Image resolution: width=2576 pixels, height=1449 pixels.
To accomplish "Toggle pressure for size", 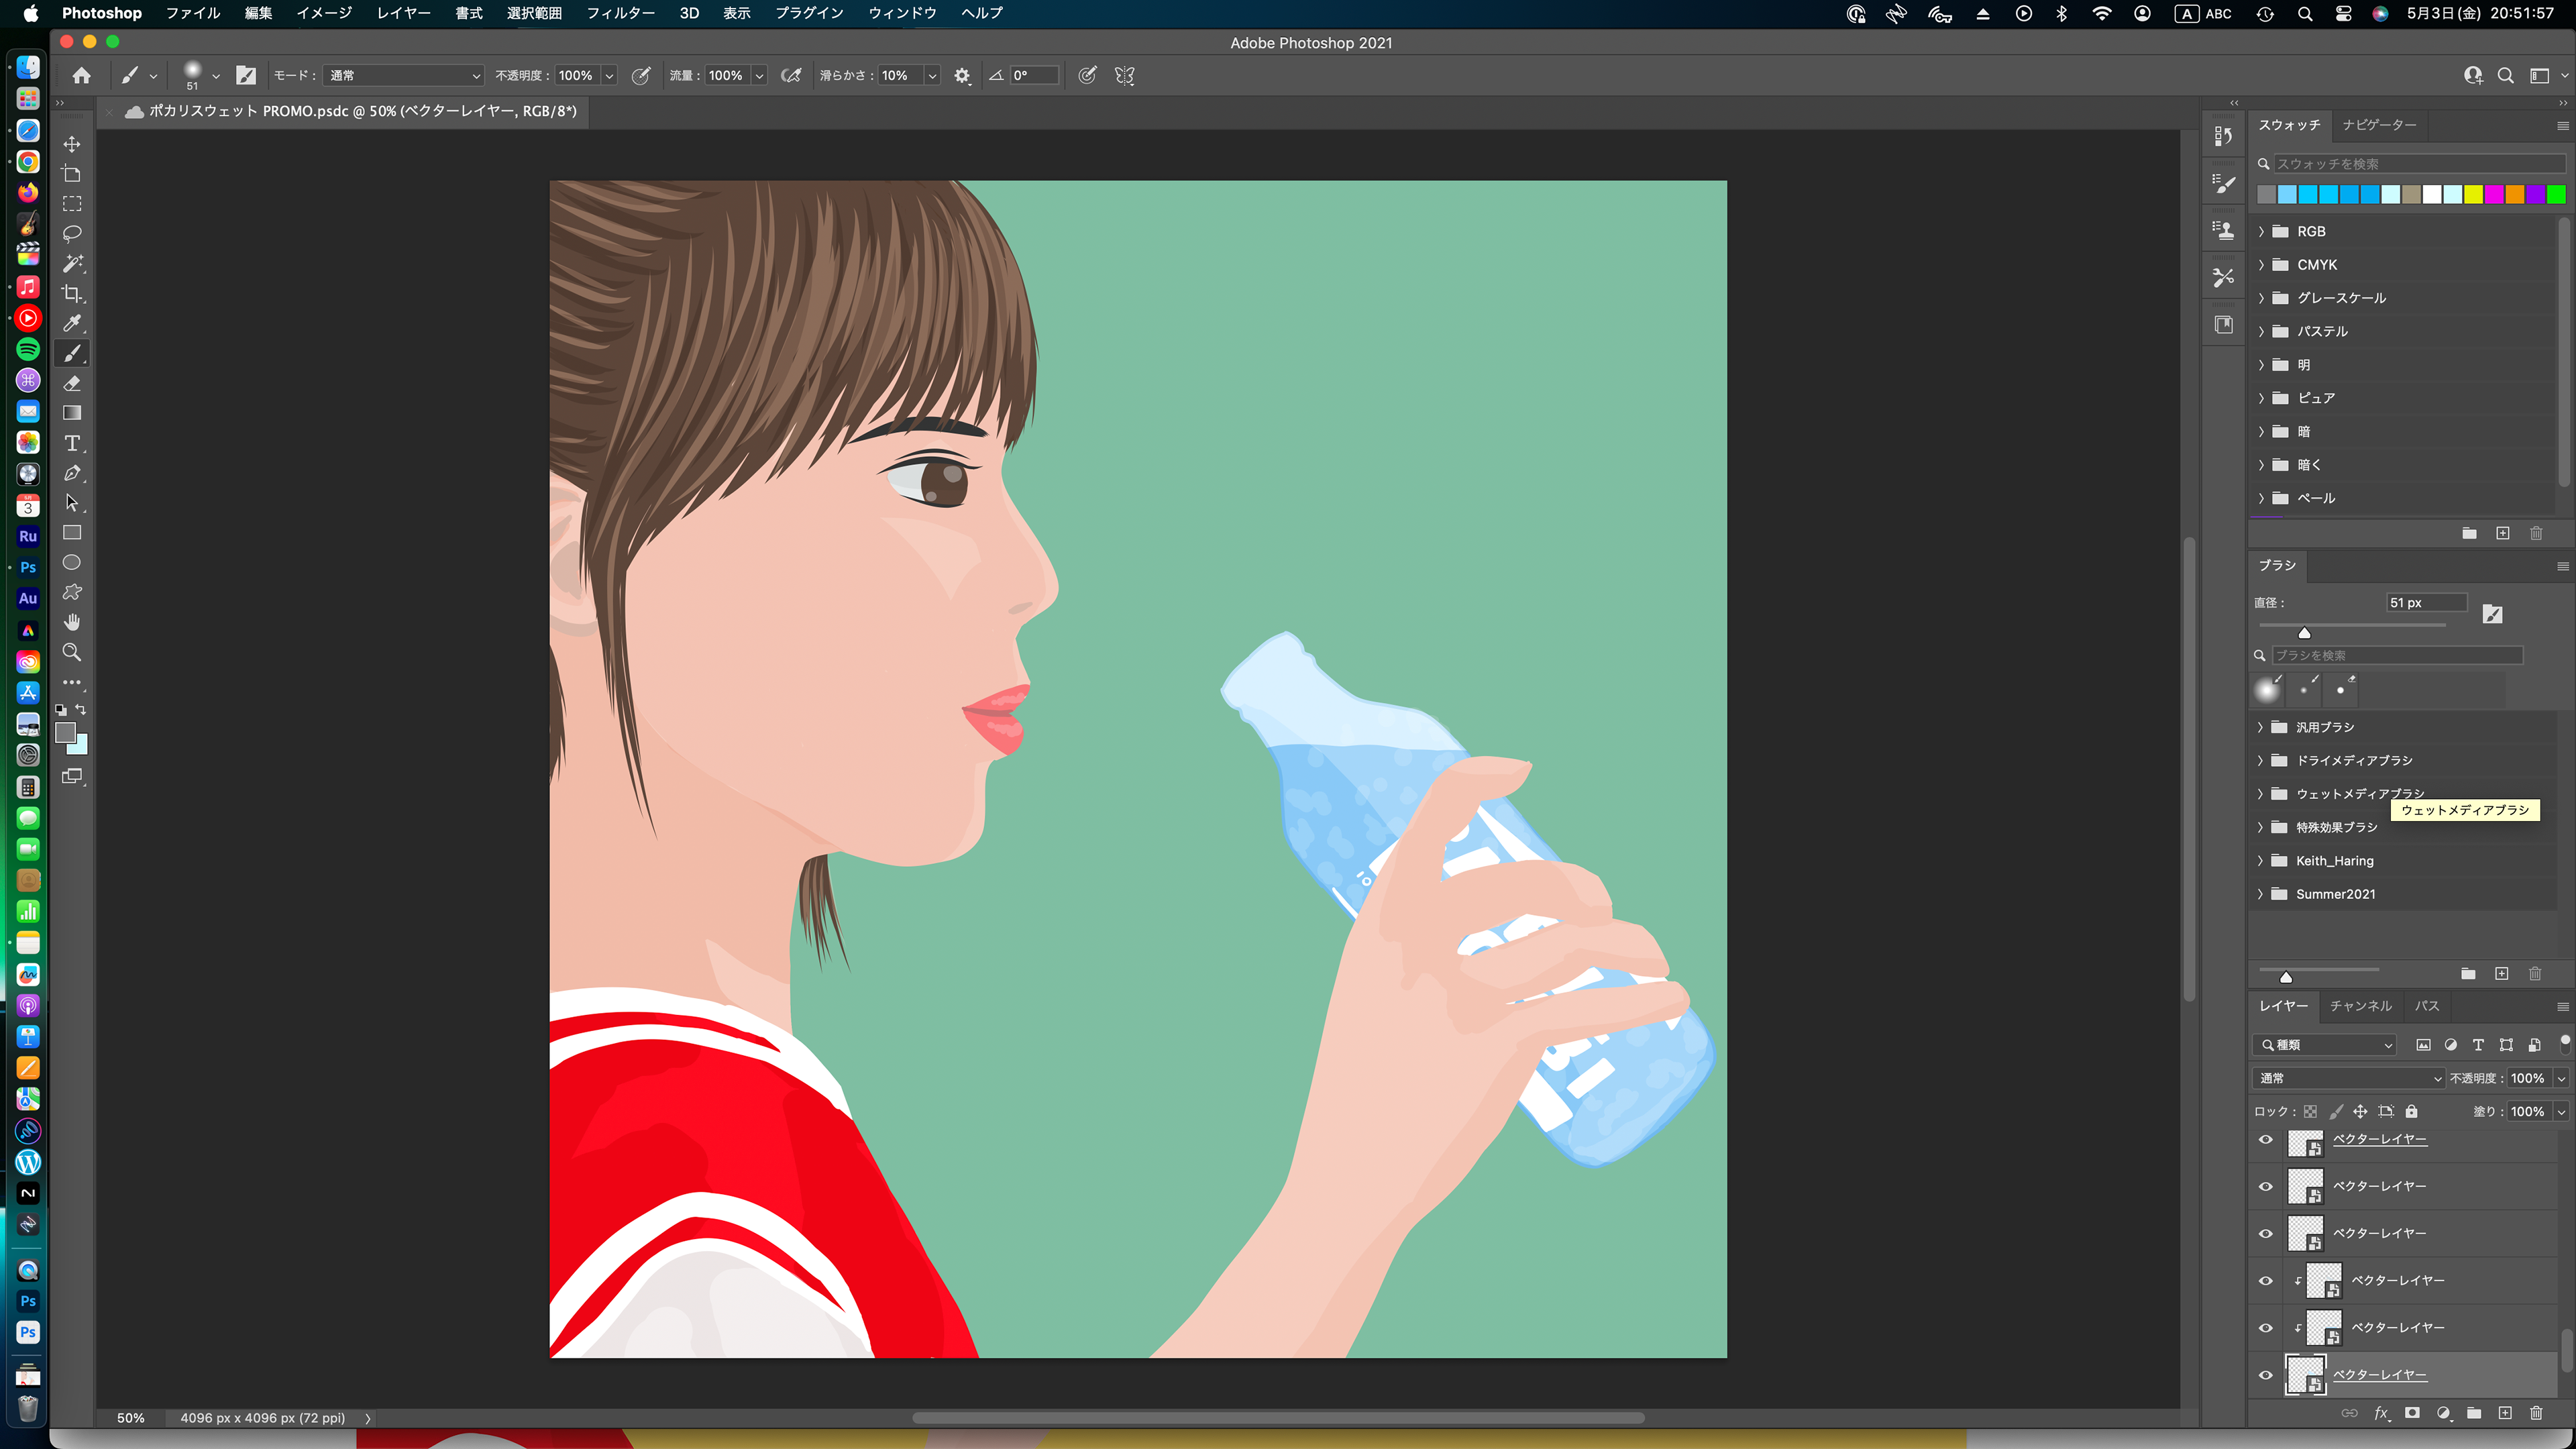I will pos(1087,76).
